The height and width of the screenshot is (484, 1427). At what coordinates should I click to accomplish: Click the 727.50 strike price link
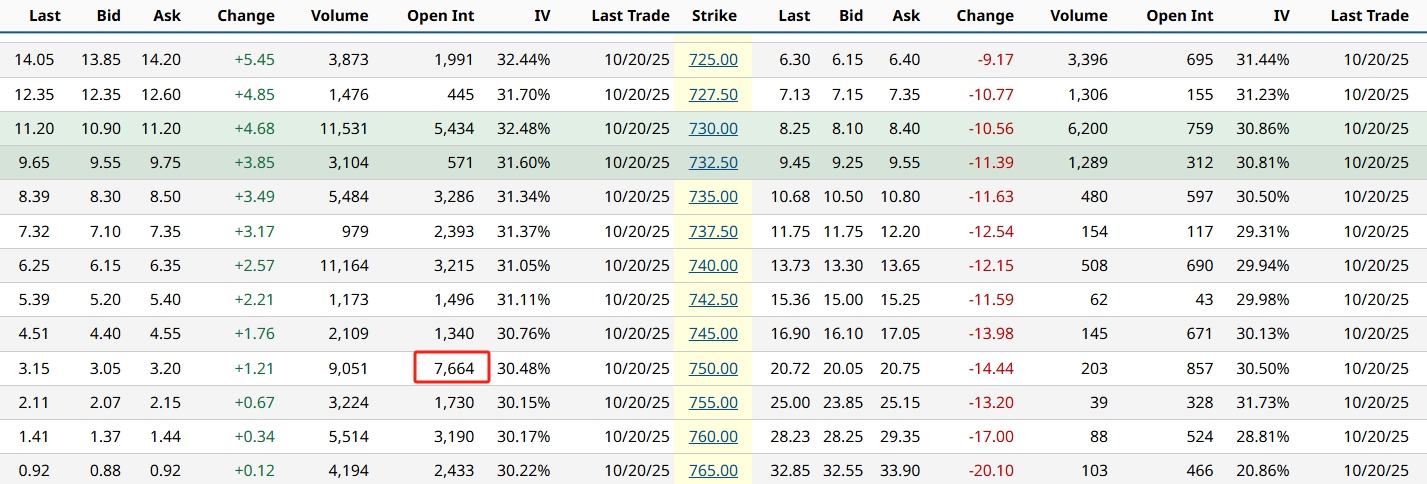(x=713, y=94)
